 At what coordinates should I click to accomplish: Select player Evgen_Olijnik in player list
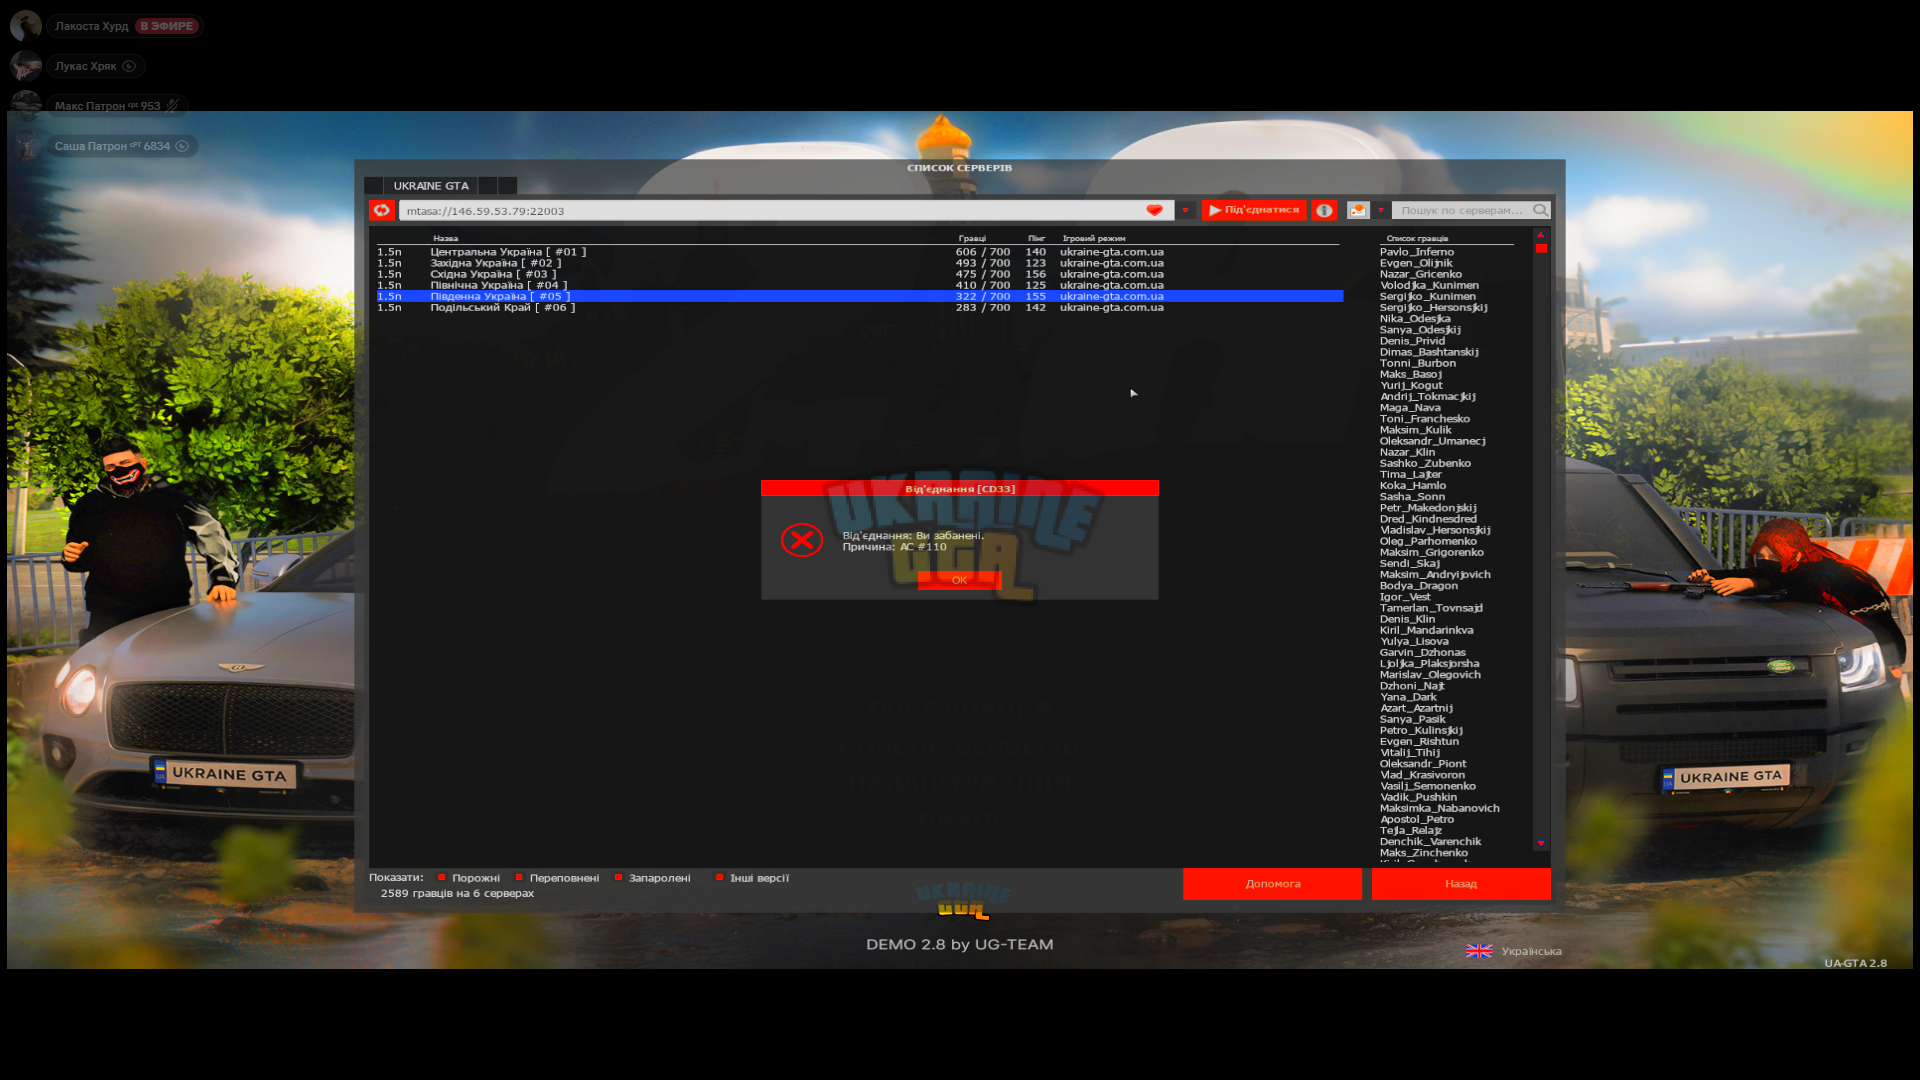(x=1416, y=263)
